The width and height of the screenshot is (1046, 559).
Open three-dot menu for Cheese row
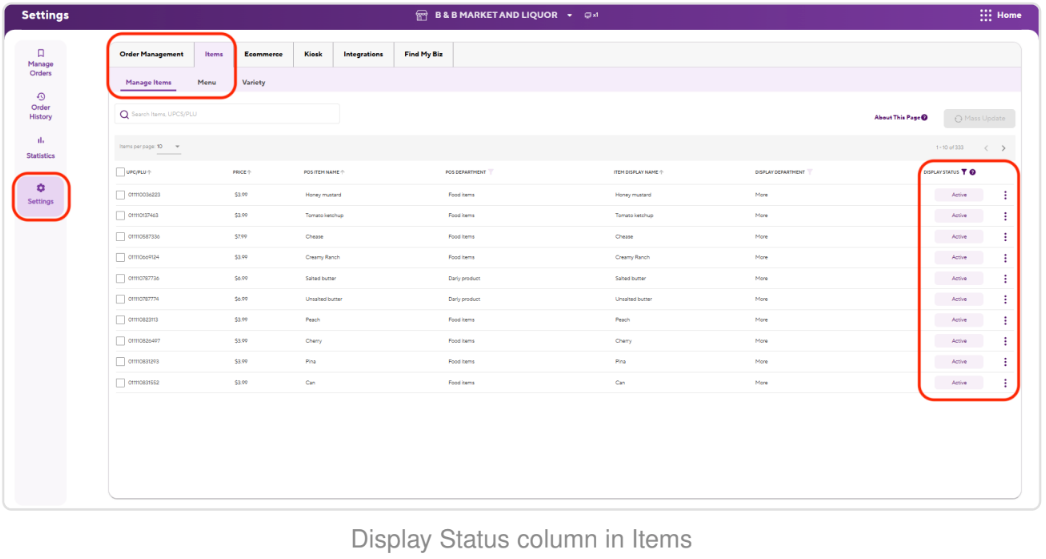(1005, 237)
